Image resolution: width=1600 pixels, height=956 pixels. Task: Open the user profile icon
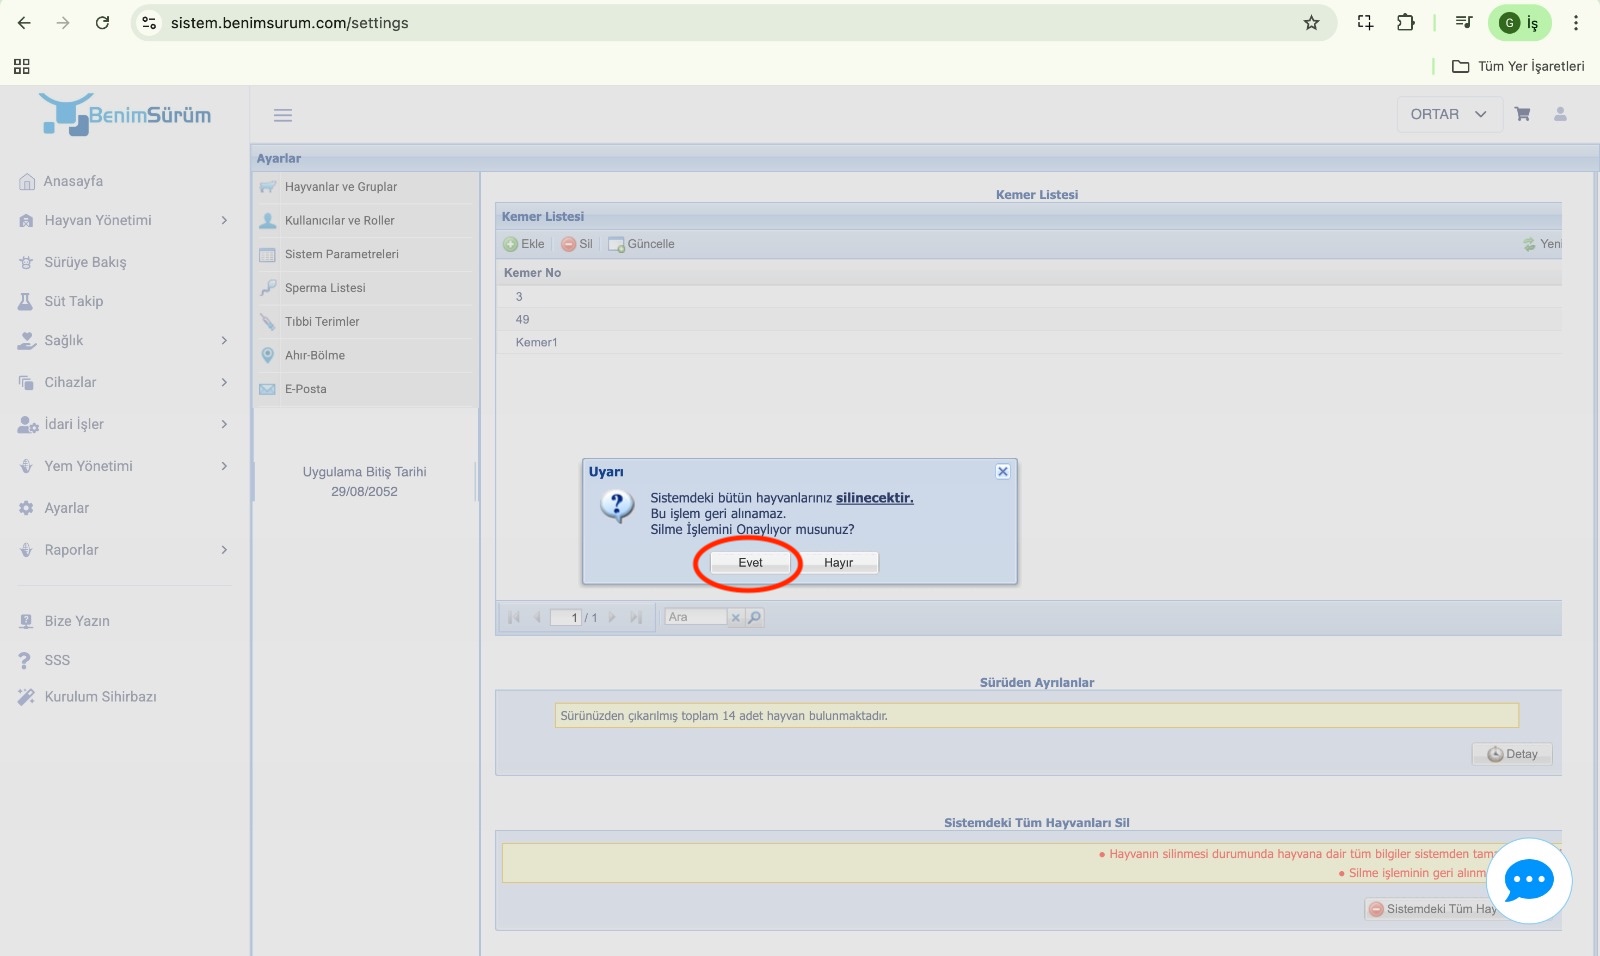pyautogui.click(x=1559, y=114)
